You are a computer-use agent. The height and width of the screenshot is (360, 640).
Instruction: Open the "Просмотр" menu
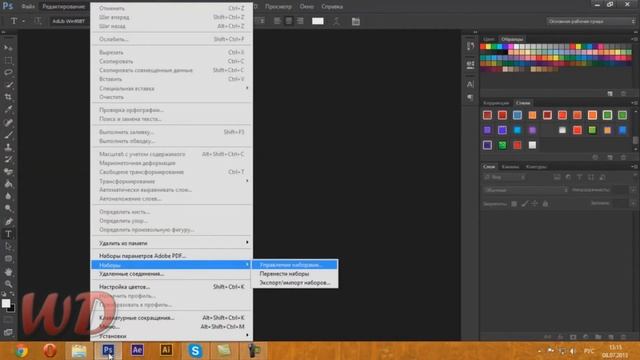click(278, 7)
